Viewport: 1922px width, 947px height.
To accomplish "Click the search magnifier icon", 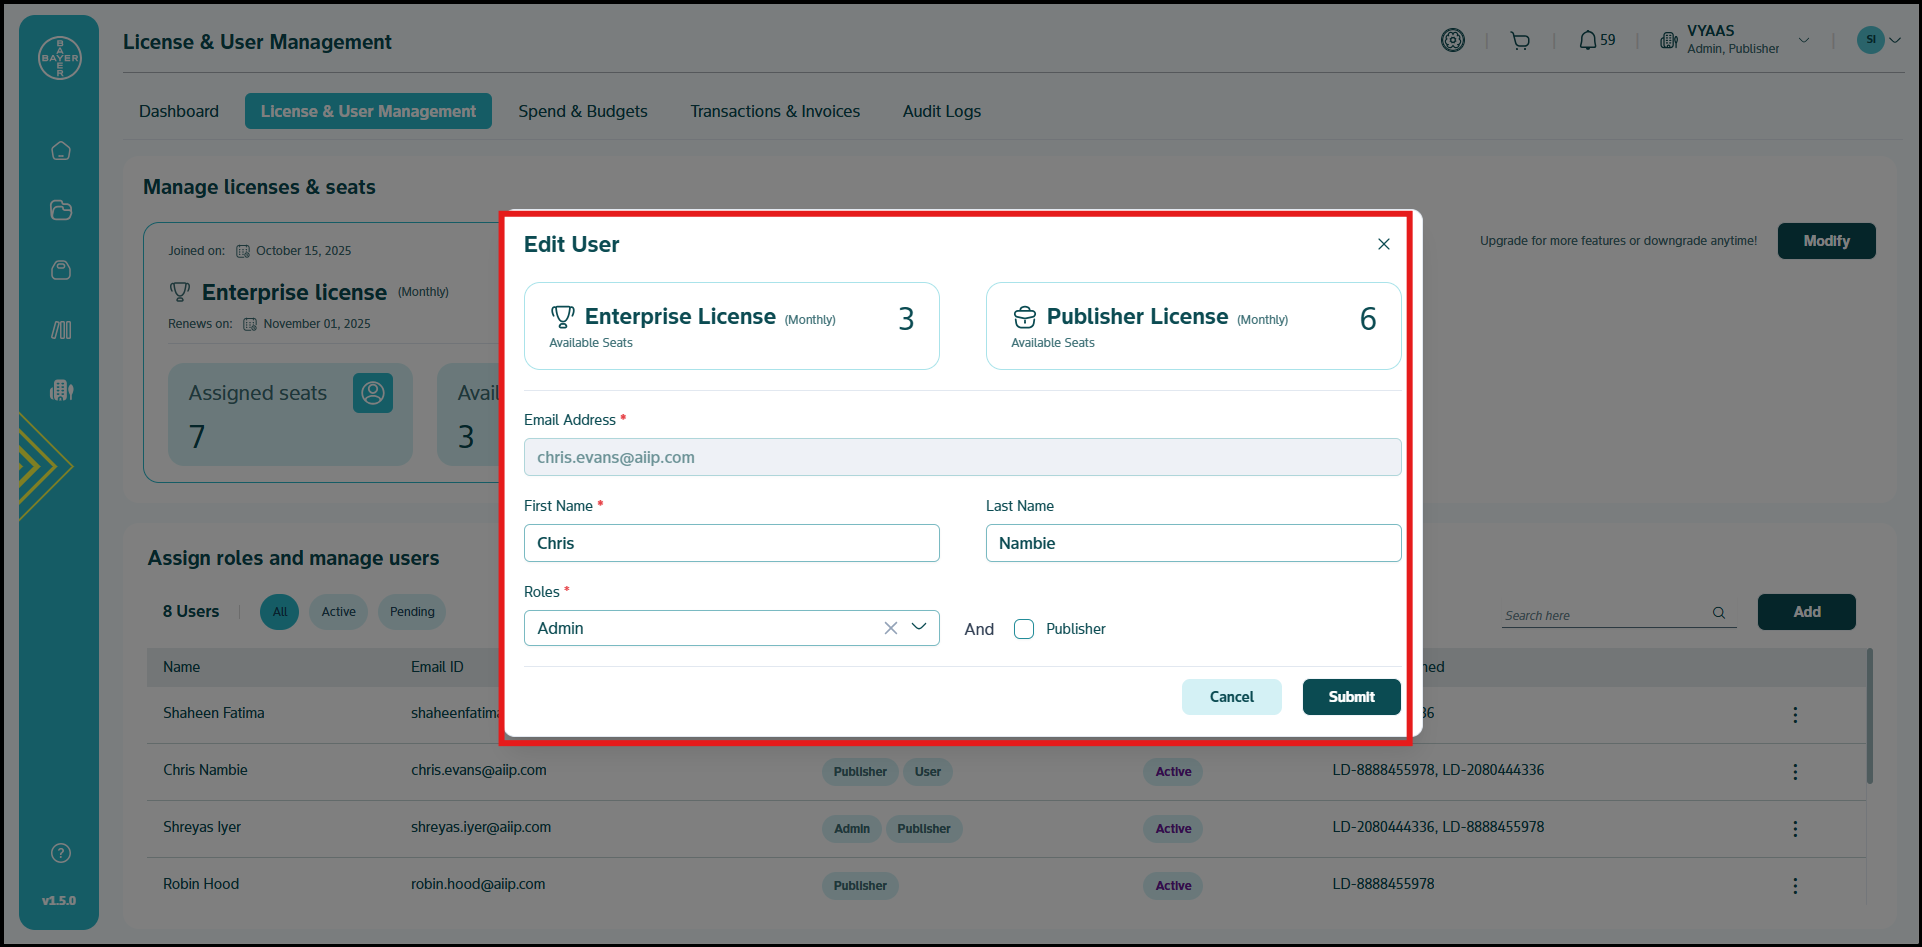I will pyautogui.click(x=1719, y=613).
